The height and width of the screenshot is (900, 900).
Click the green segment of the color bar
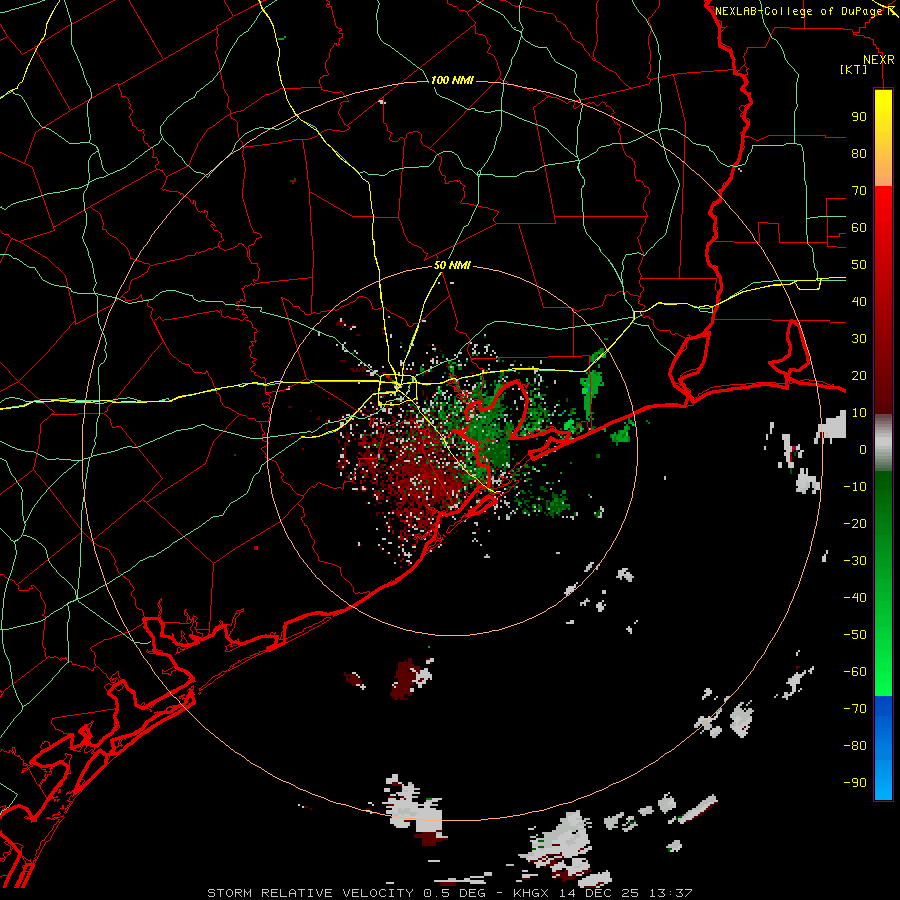tap(883, 583)
